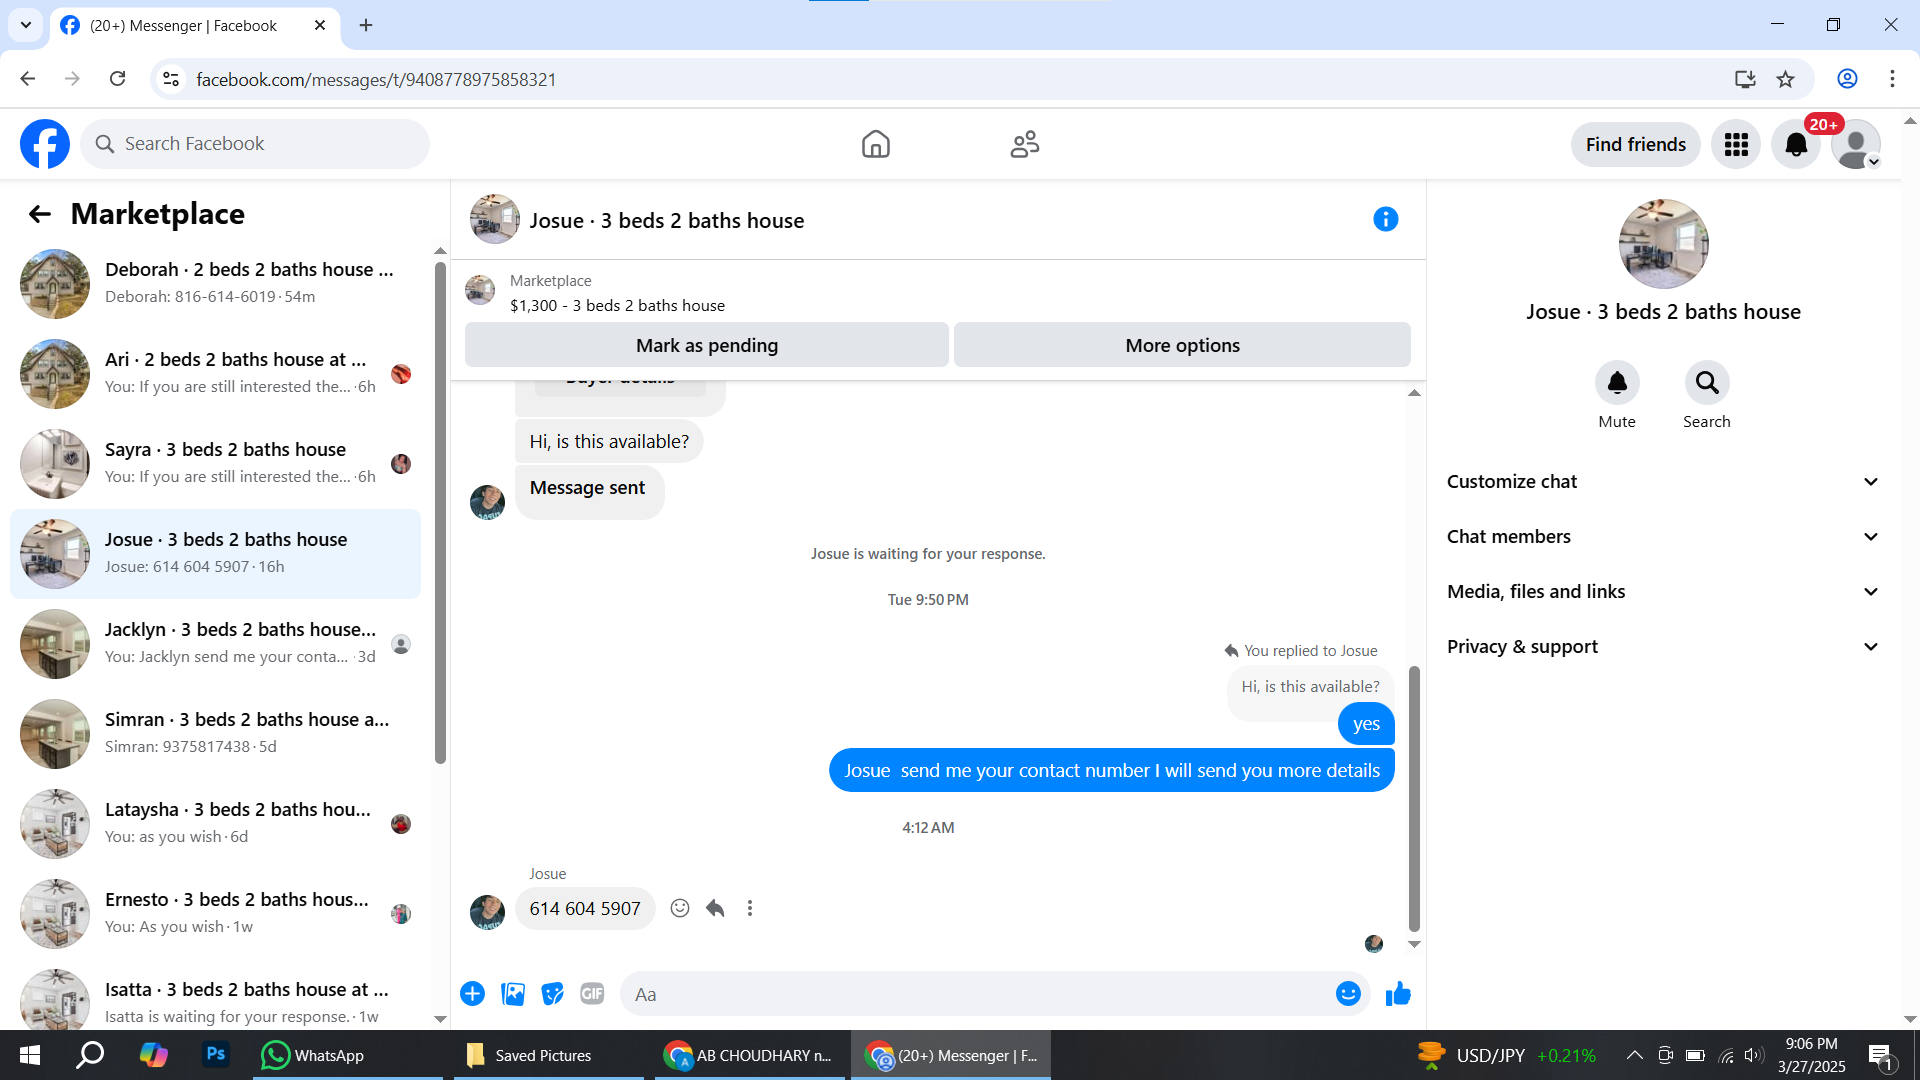This screenshot has height=1080, width=1920.
Task: Open Windows search on the taskbar
Action: tap(90, 1055)
